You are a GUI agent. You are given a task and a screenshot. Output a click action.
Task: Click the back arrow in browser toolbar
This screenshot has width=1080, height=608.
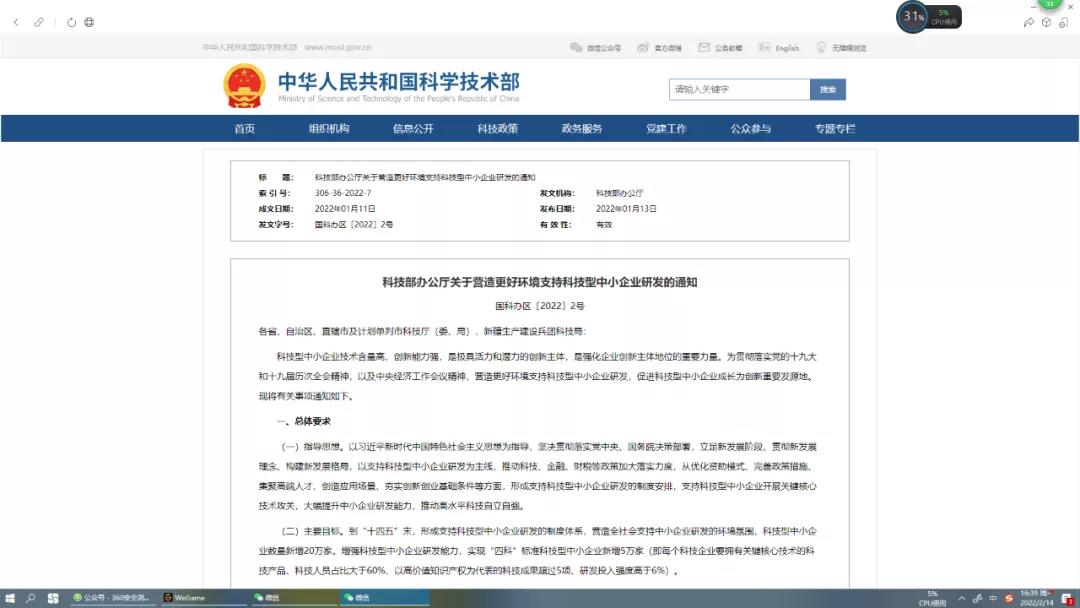click(x=16, y=22)
